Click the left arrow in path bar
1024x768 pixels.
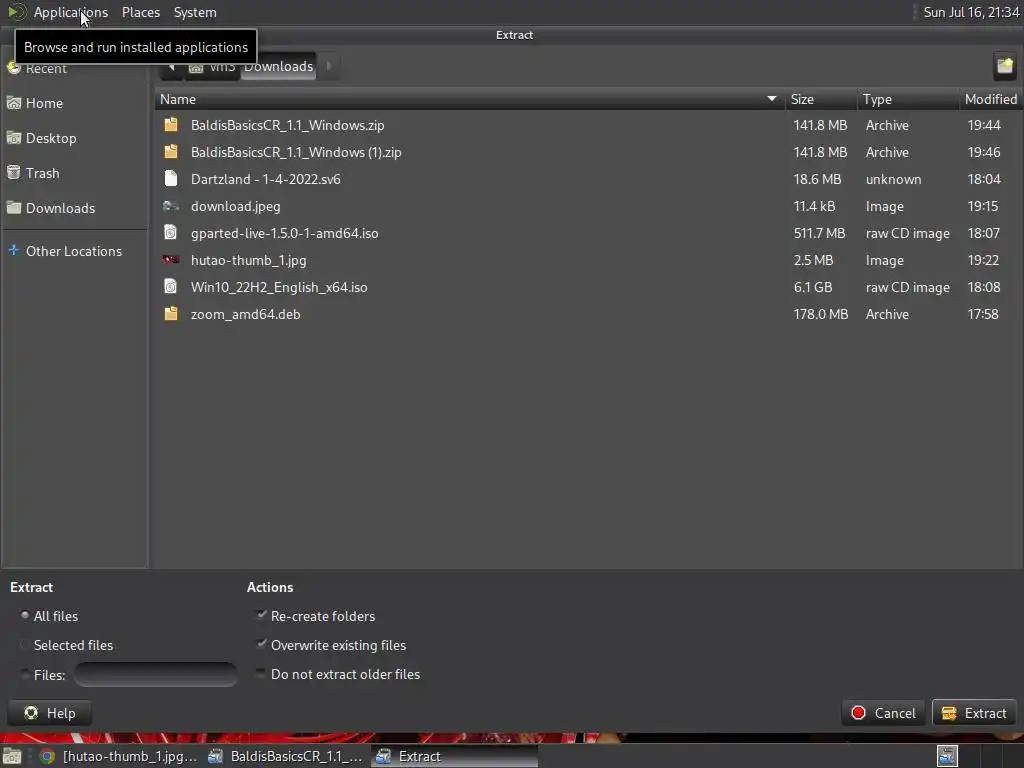click(x=172, y=66)
